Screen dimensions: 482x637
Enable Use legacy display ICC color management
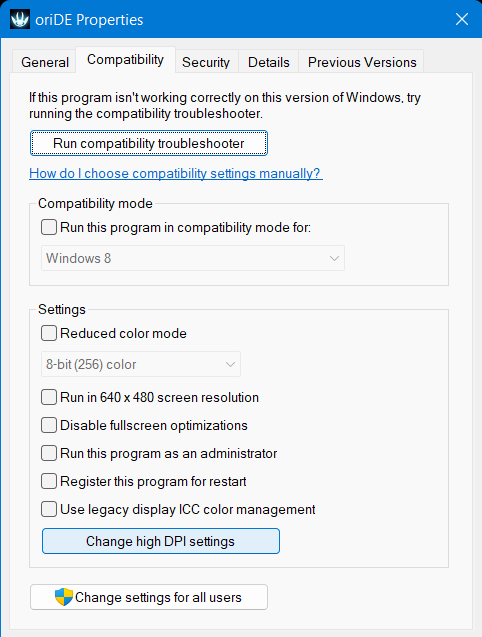pos(49,509)
